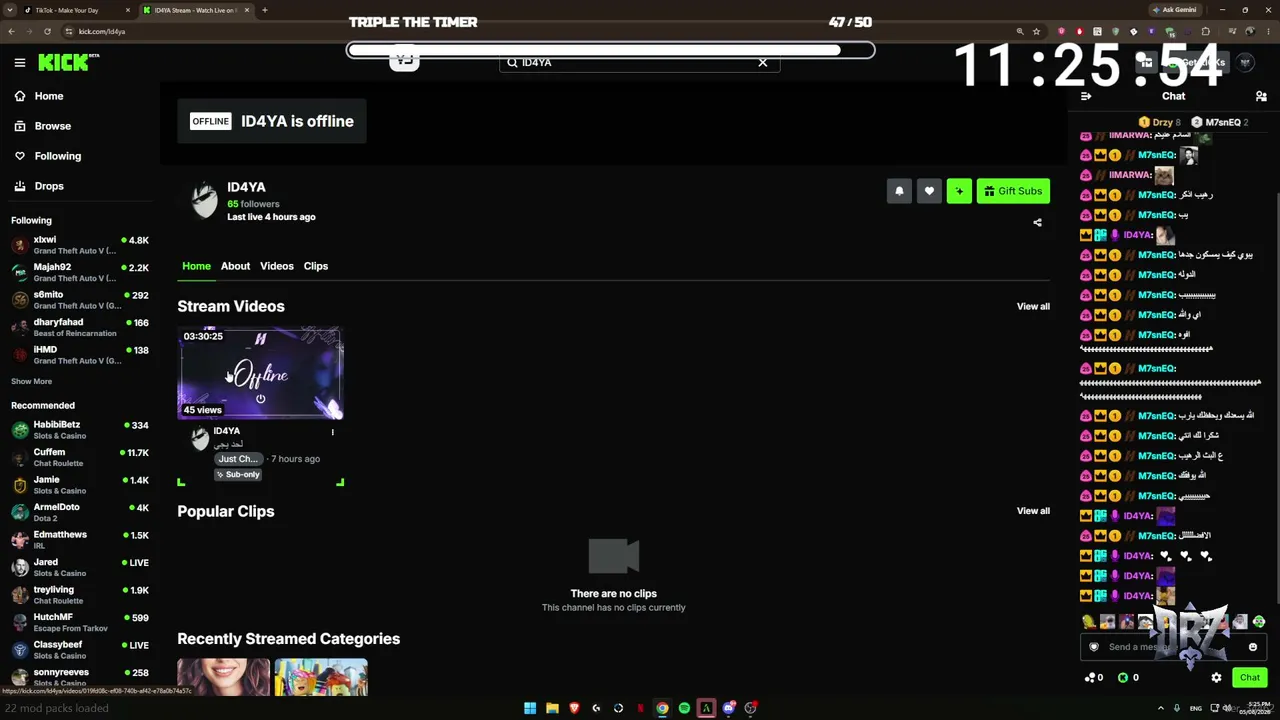This screenshot has width=1280, height=720.
Task: Expand the Following list with Show More
Action: [31, 381]
